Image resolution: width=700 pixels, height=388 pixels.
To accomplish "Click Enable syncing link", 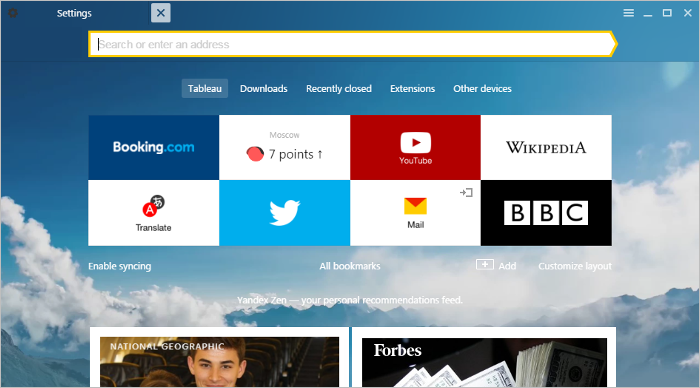I will pyautogui.click(x=120, y=266).
